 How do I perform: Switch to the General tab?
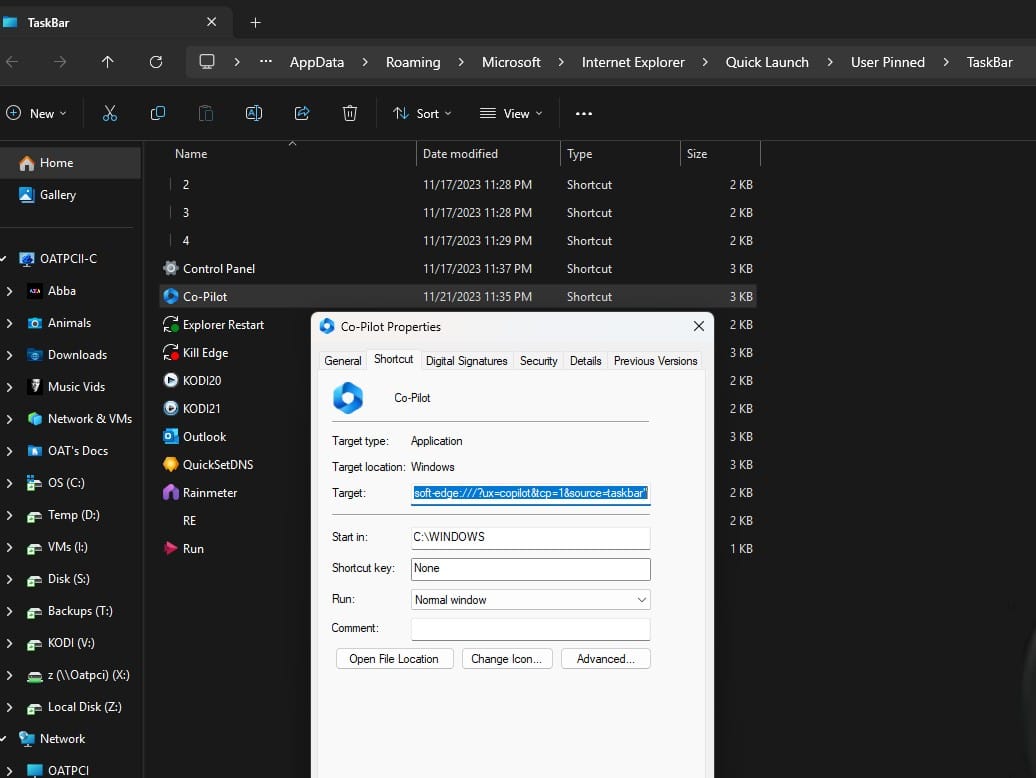click(342, 361)
